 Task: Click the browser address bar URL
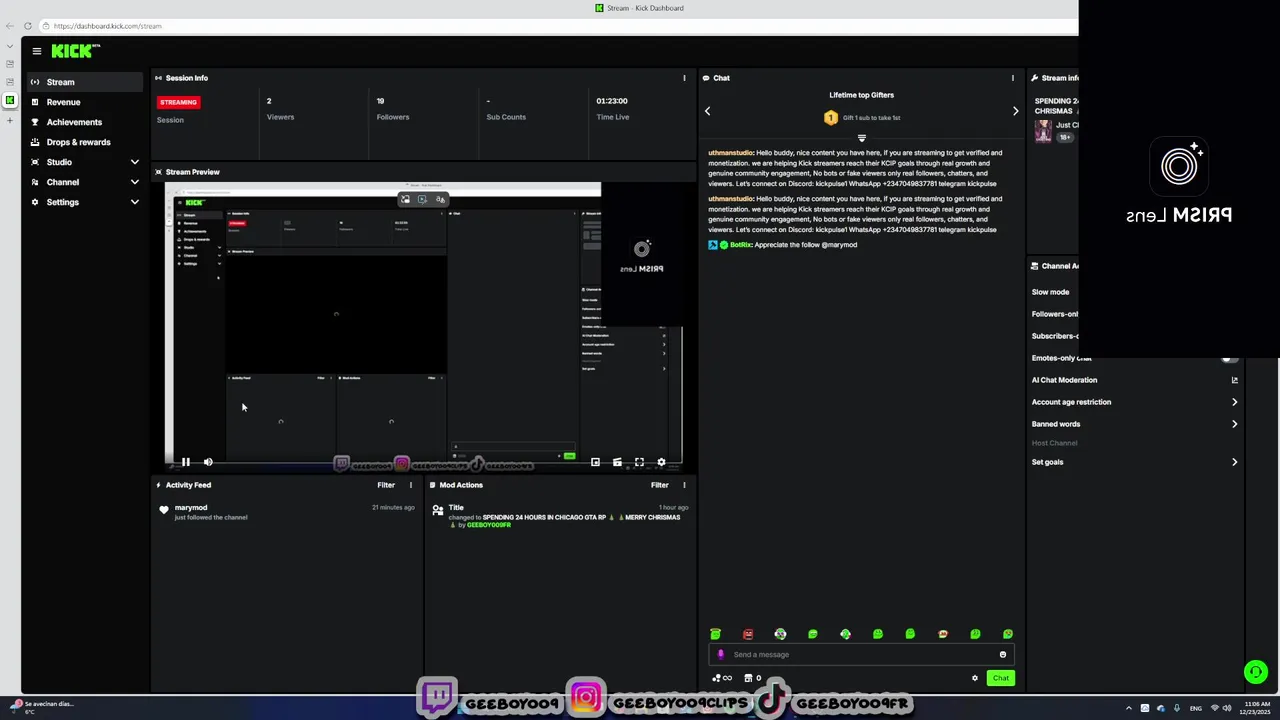tap(107, 26)
